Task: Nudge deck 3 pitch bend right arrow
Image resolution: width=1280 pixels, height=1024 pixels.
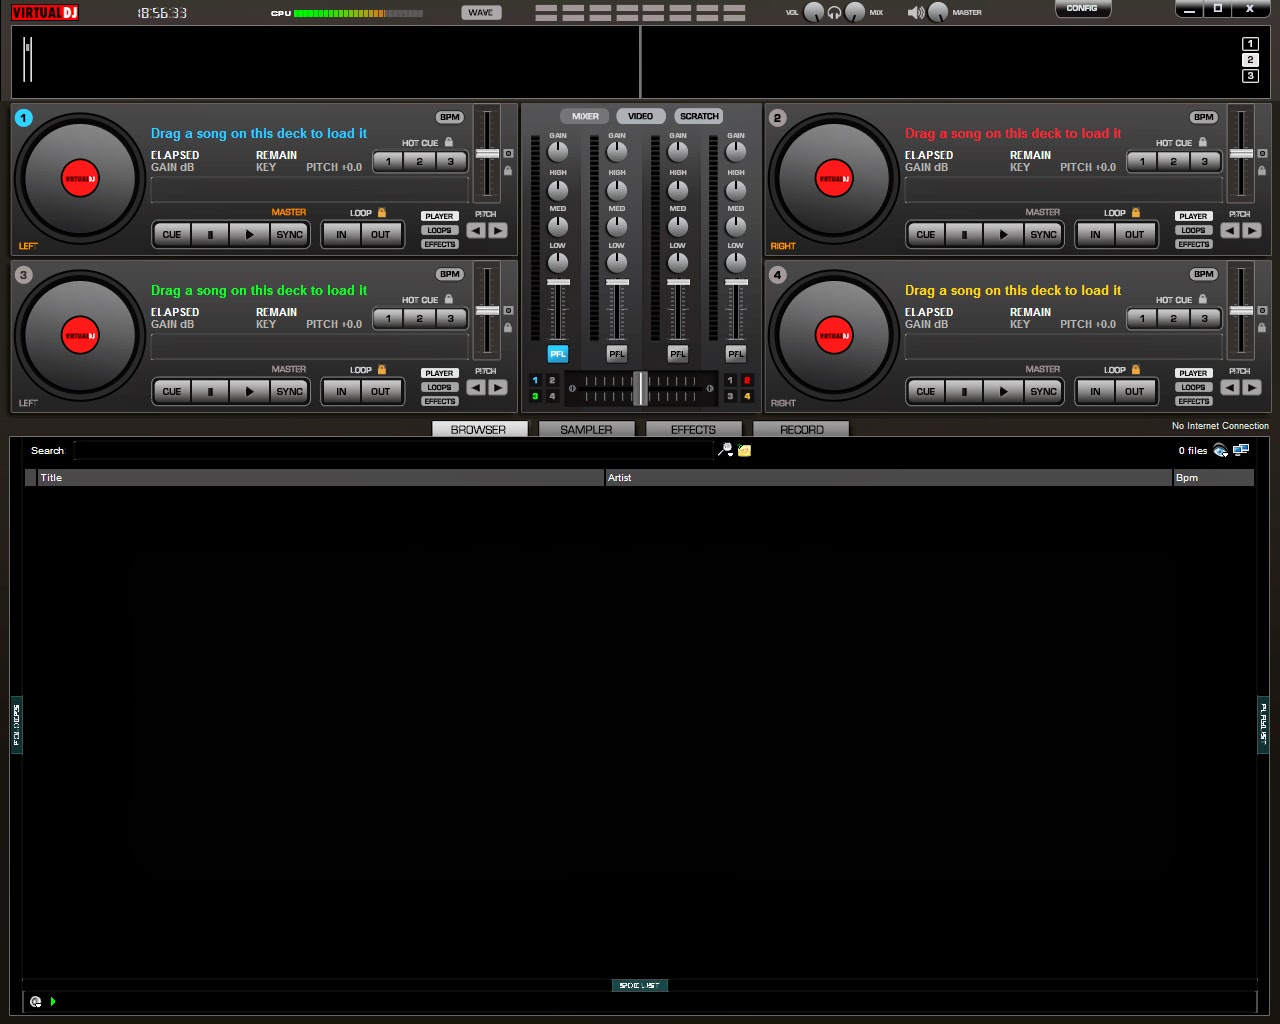Action: pos(498,387)
